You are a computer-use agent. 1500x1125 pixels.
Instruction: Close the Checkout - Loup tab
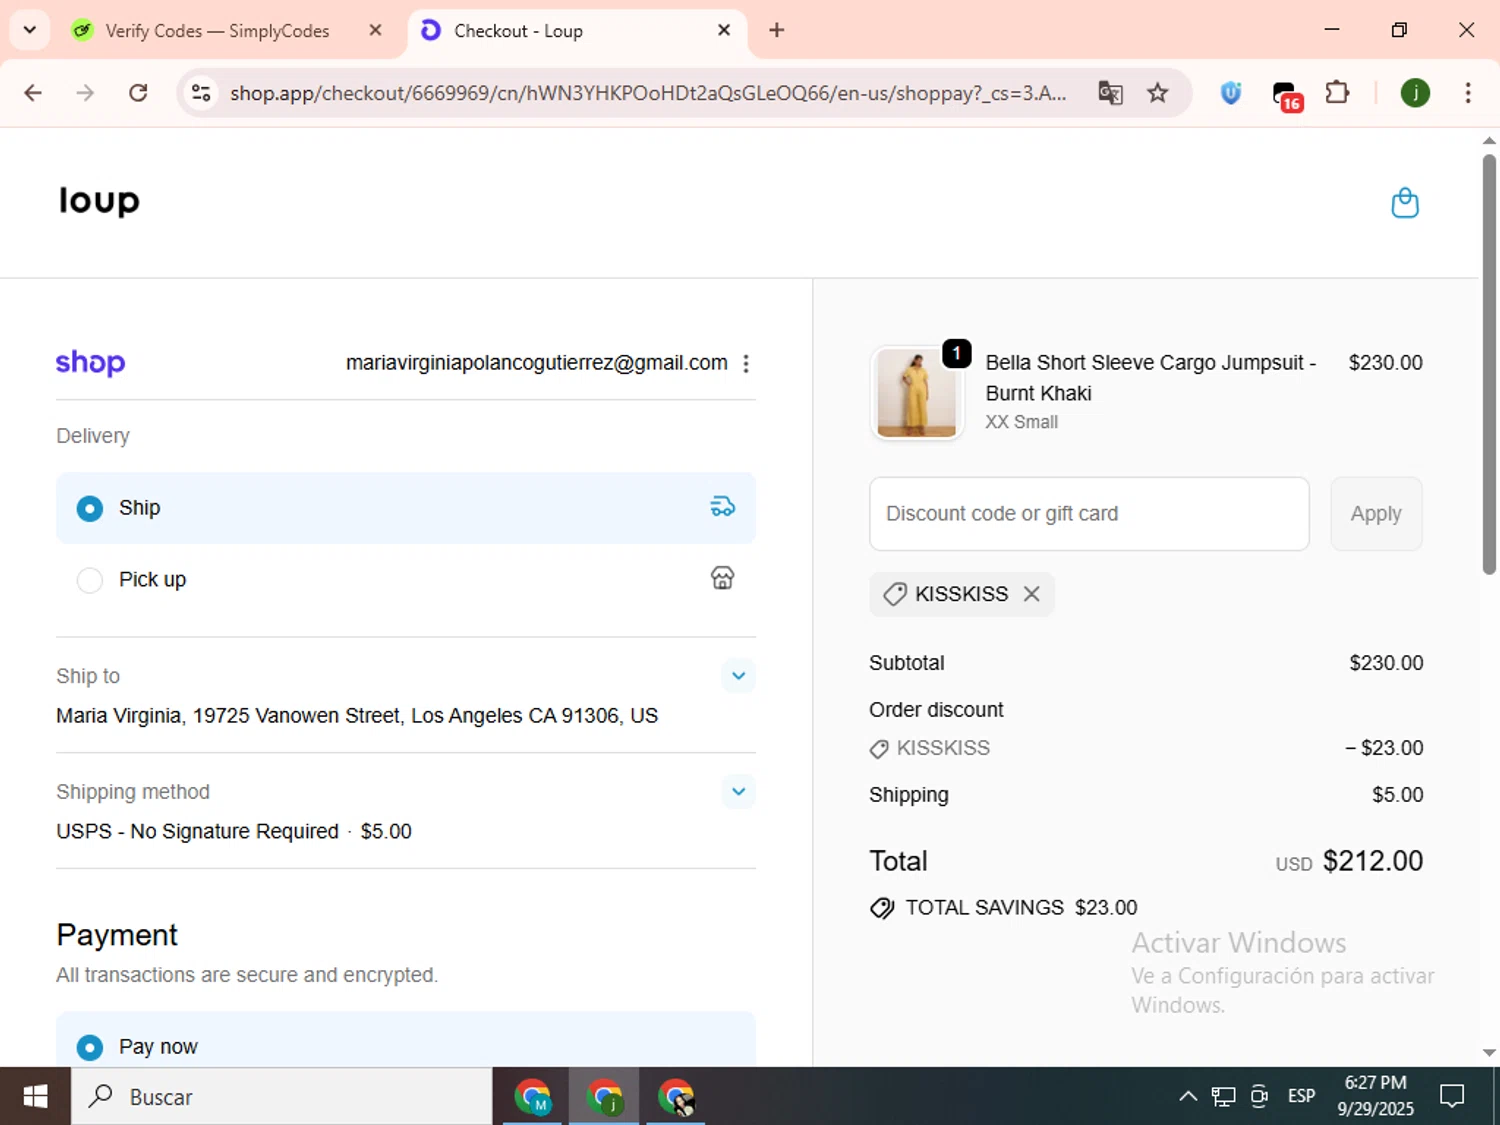point(724,30)
